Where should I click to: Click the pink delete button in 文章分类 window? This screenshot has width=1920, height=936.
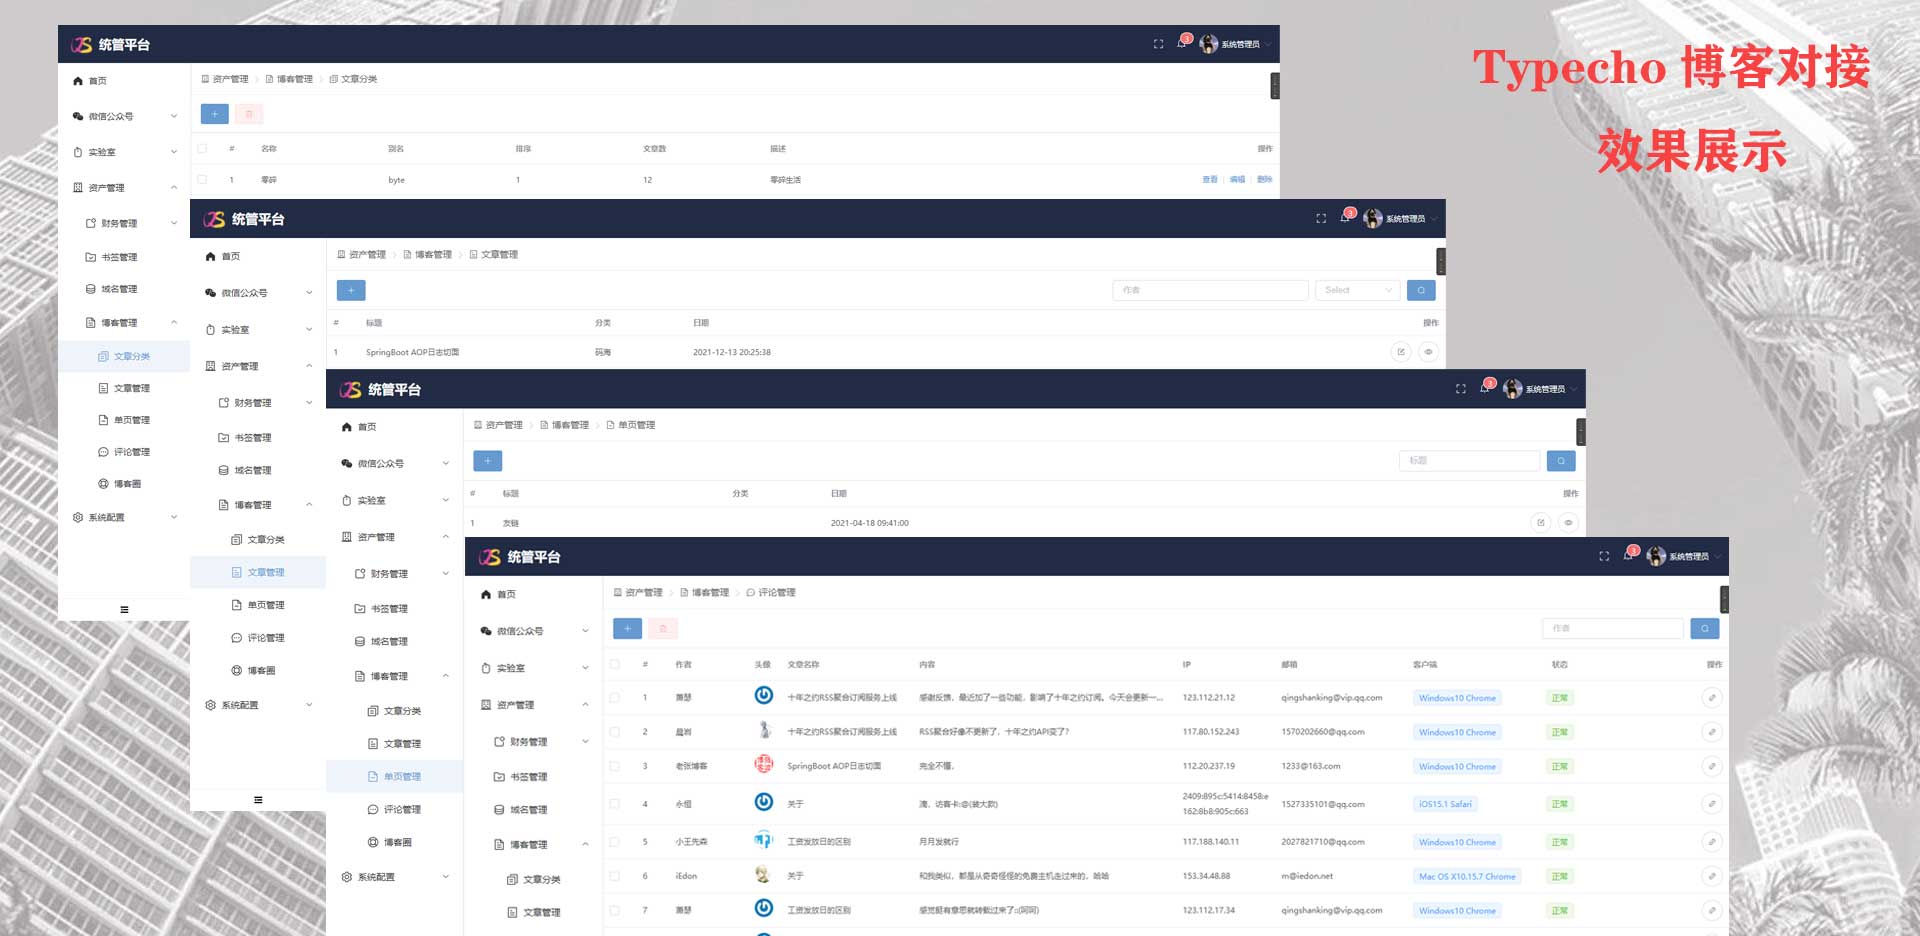pos(249,114)
